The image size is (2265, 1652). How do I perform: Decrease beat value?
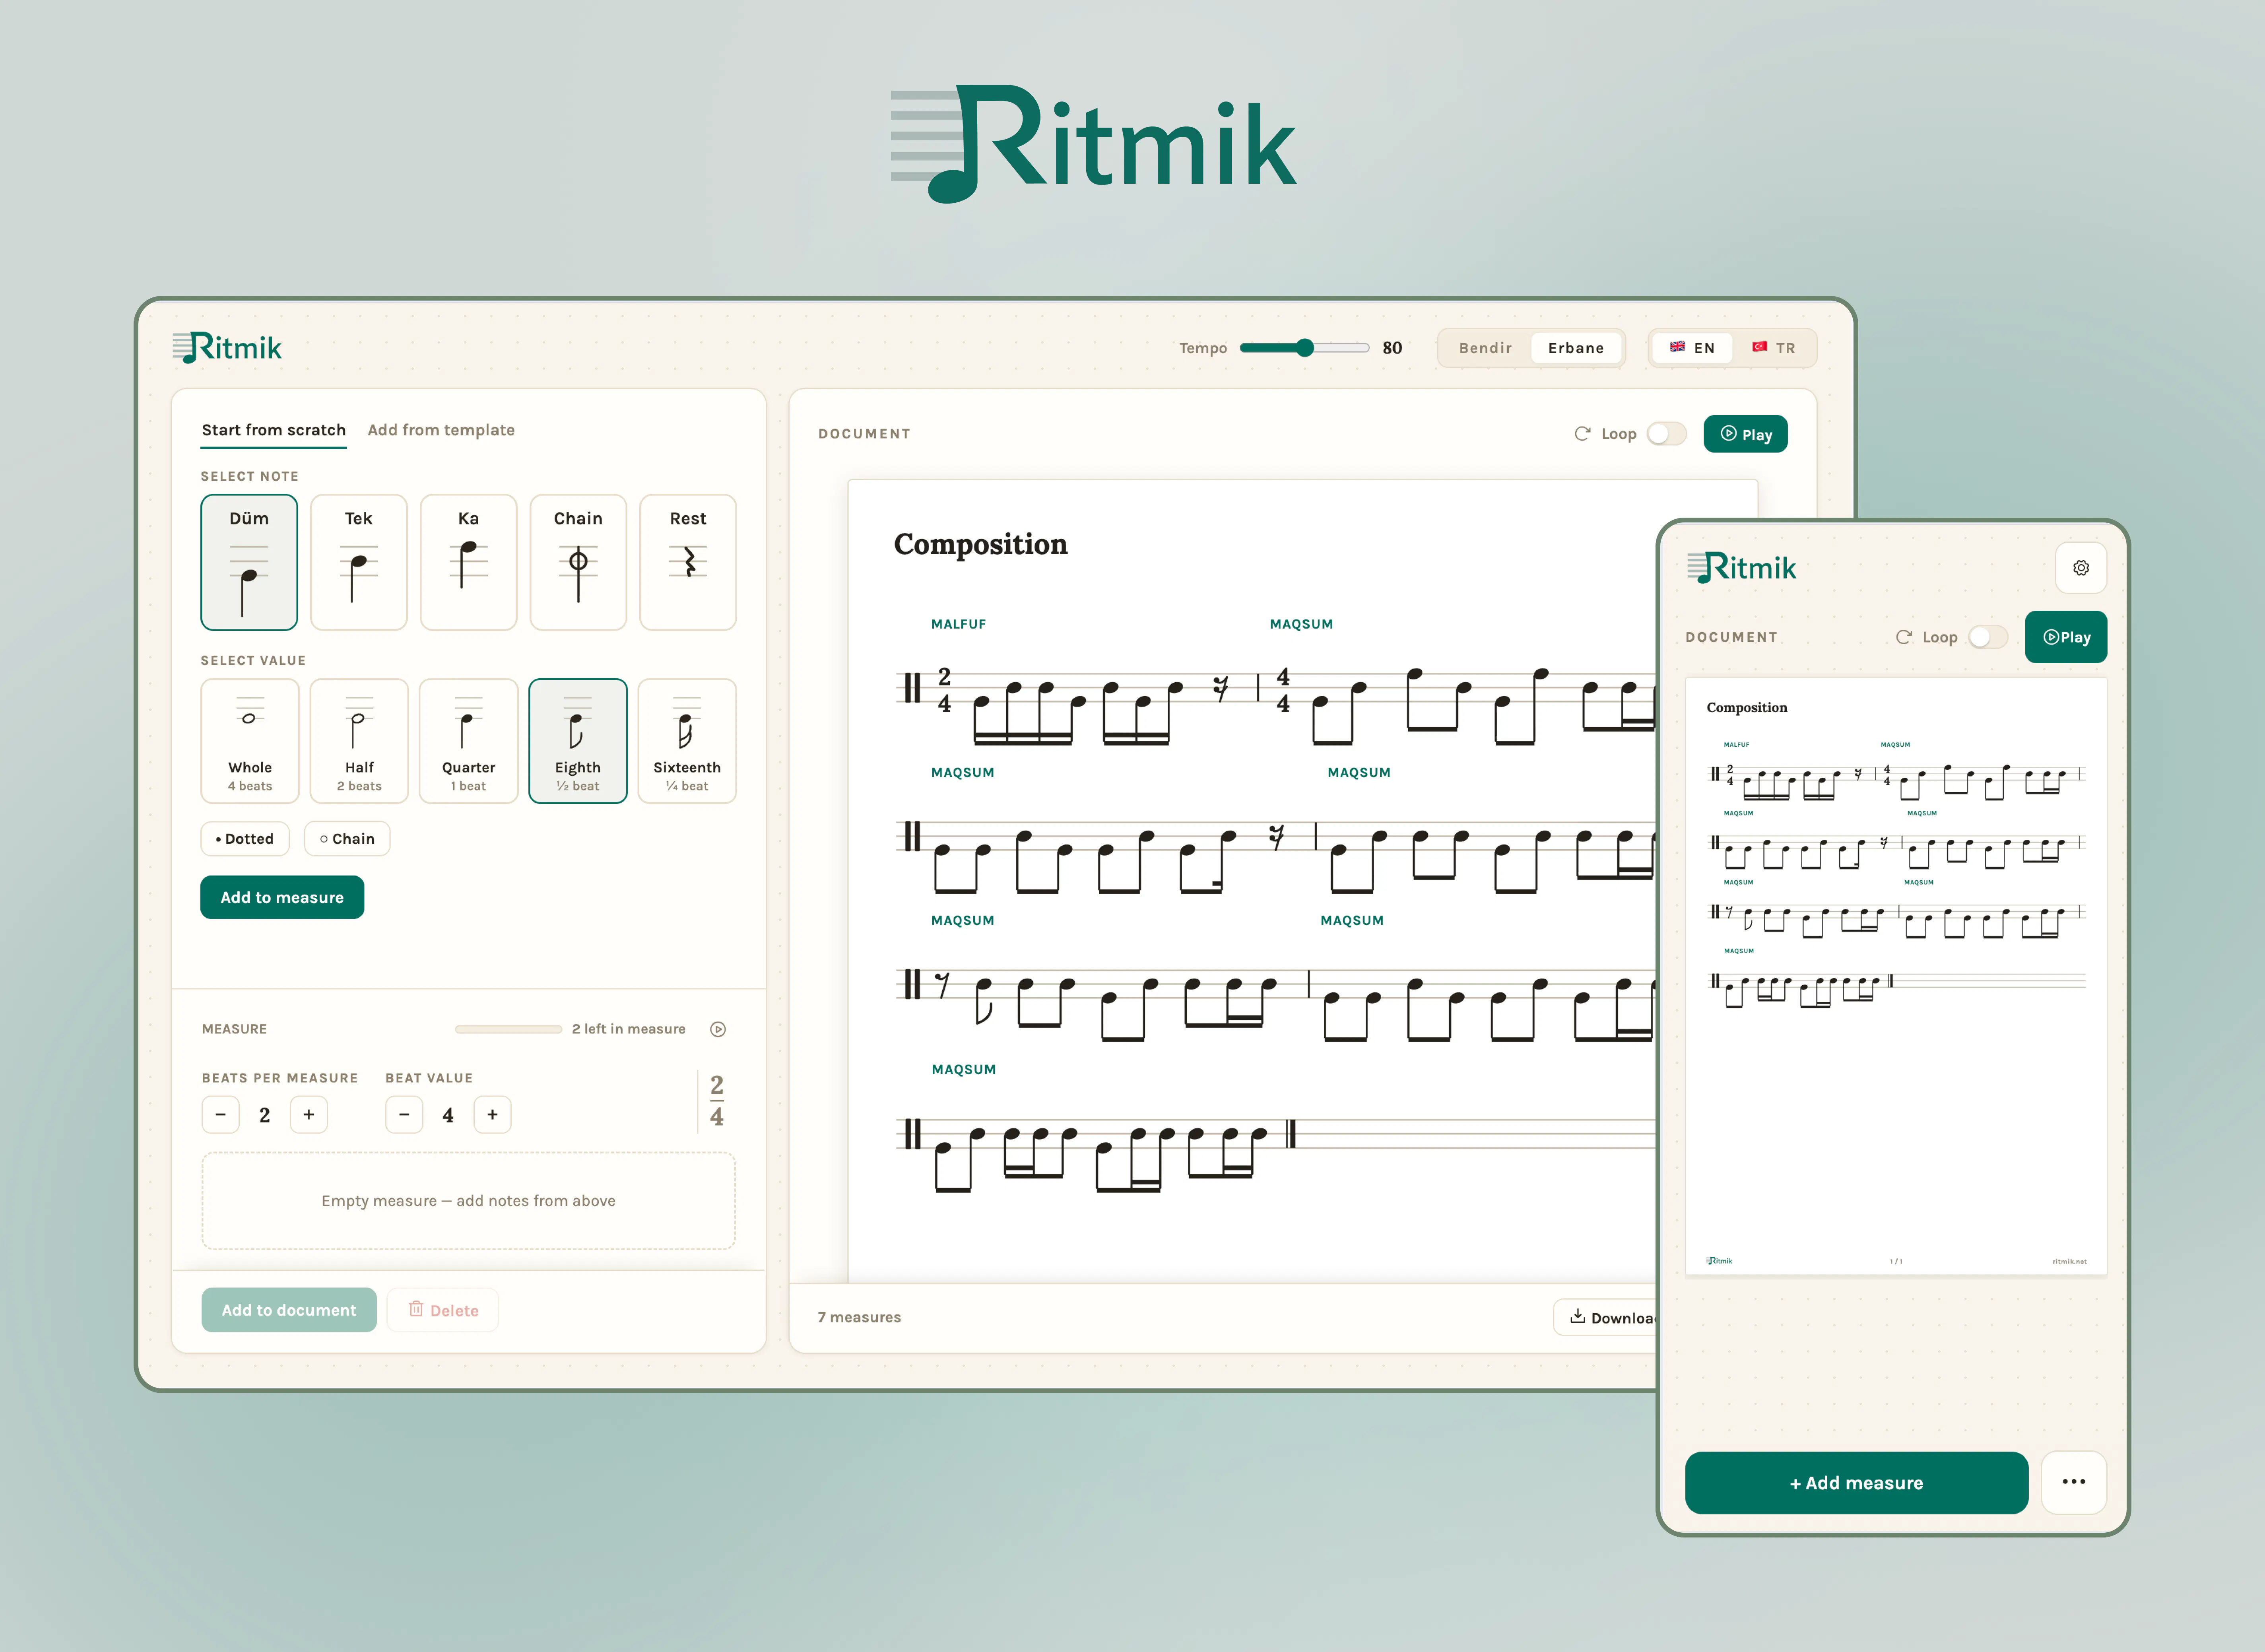[404, 1114]
